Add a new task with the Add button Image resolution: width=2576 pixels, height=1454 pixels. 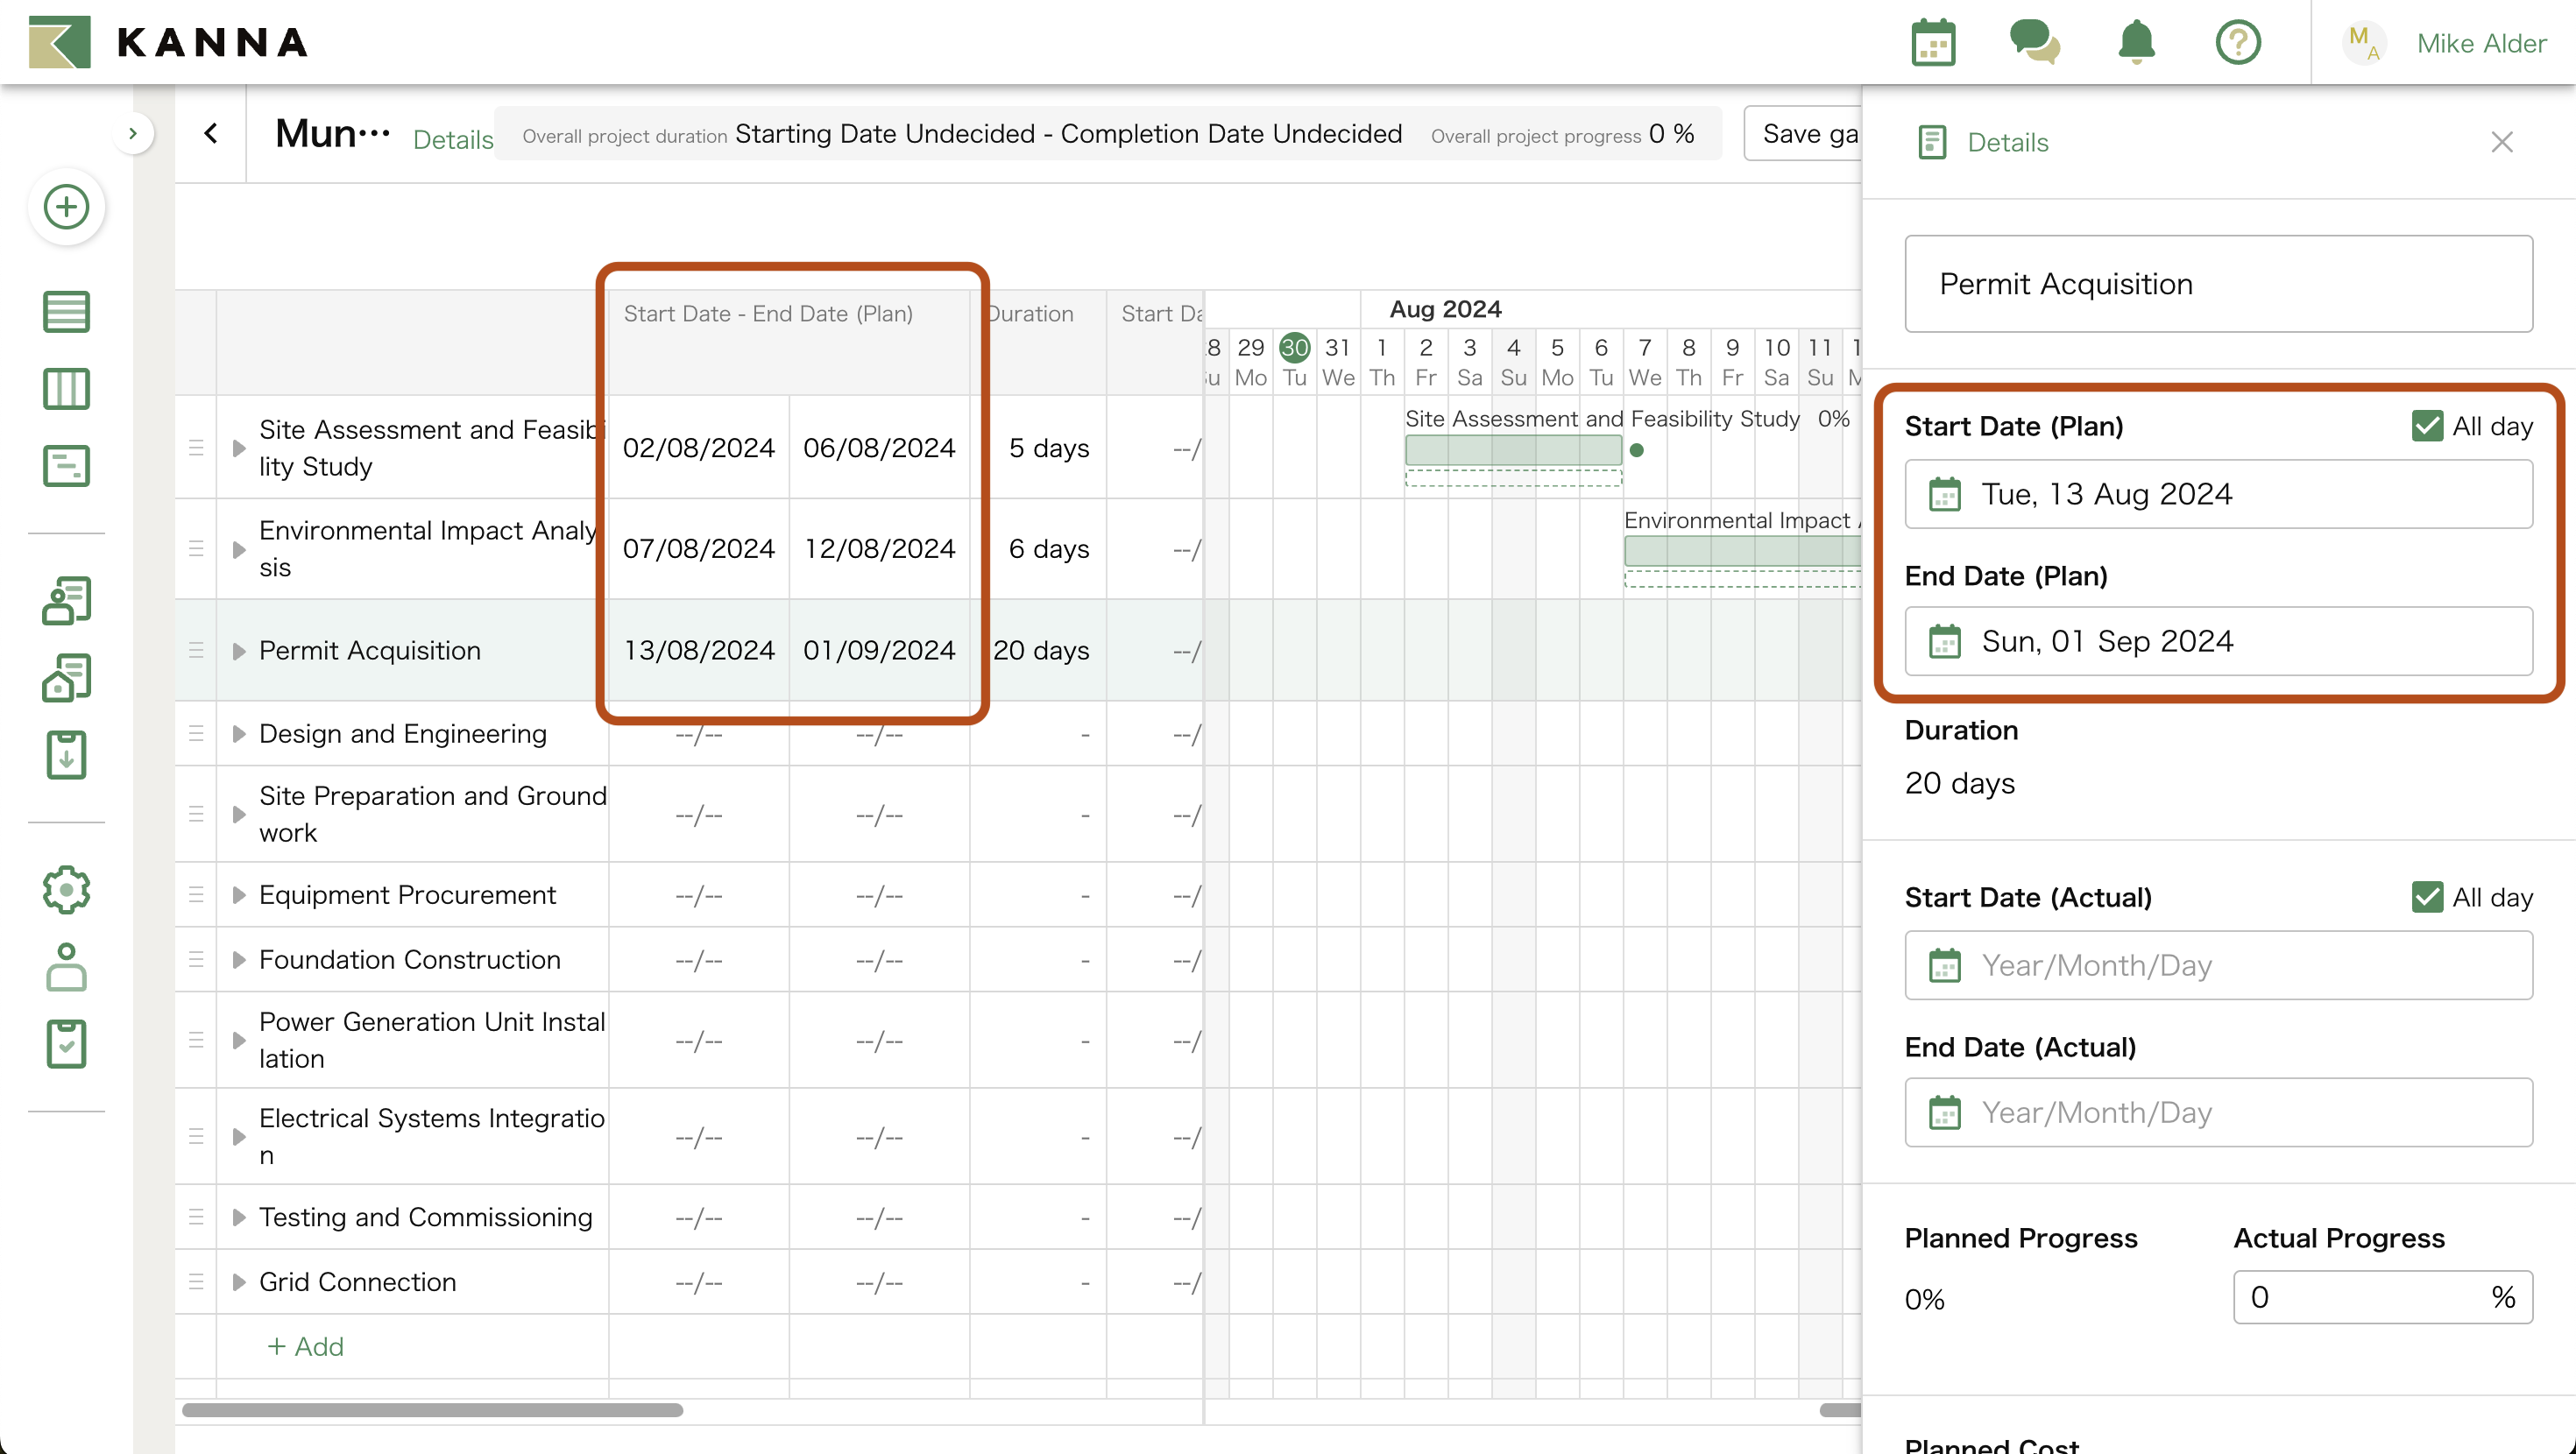click(306, 1346)
